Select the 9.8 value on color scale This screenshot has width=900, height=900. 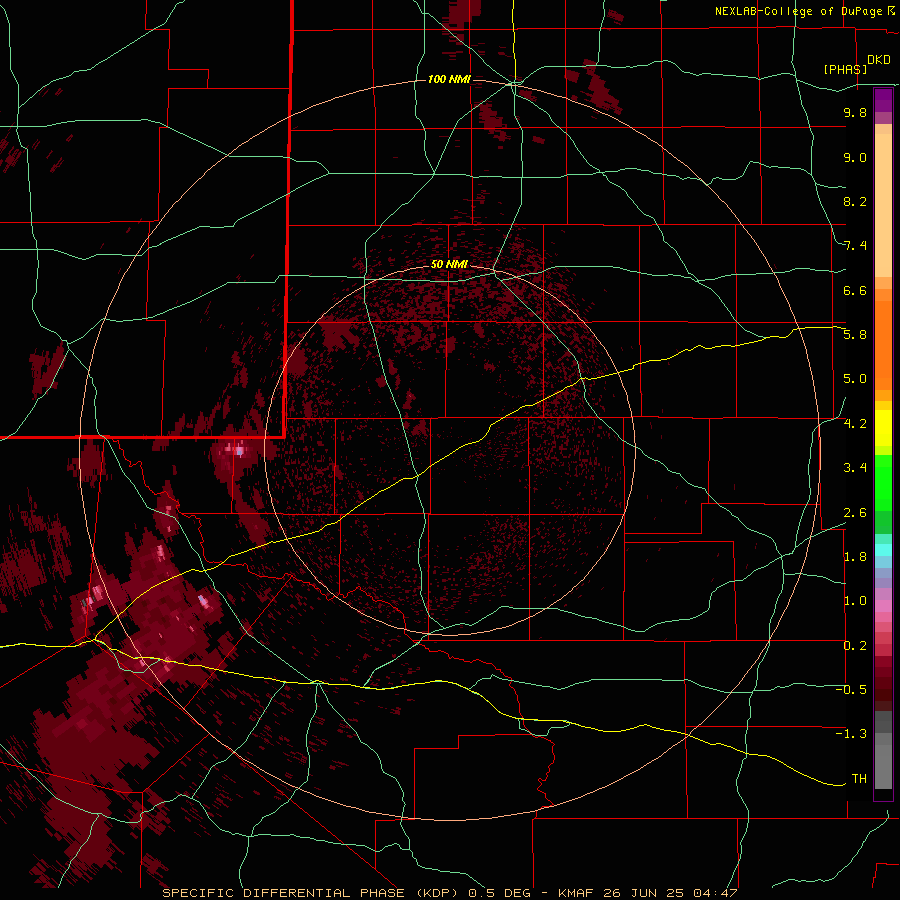(855, 112)
